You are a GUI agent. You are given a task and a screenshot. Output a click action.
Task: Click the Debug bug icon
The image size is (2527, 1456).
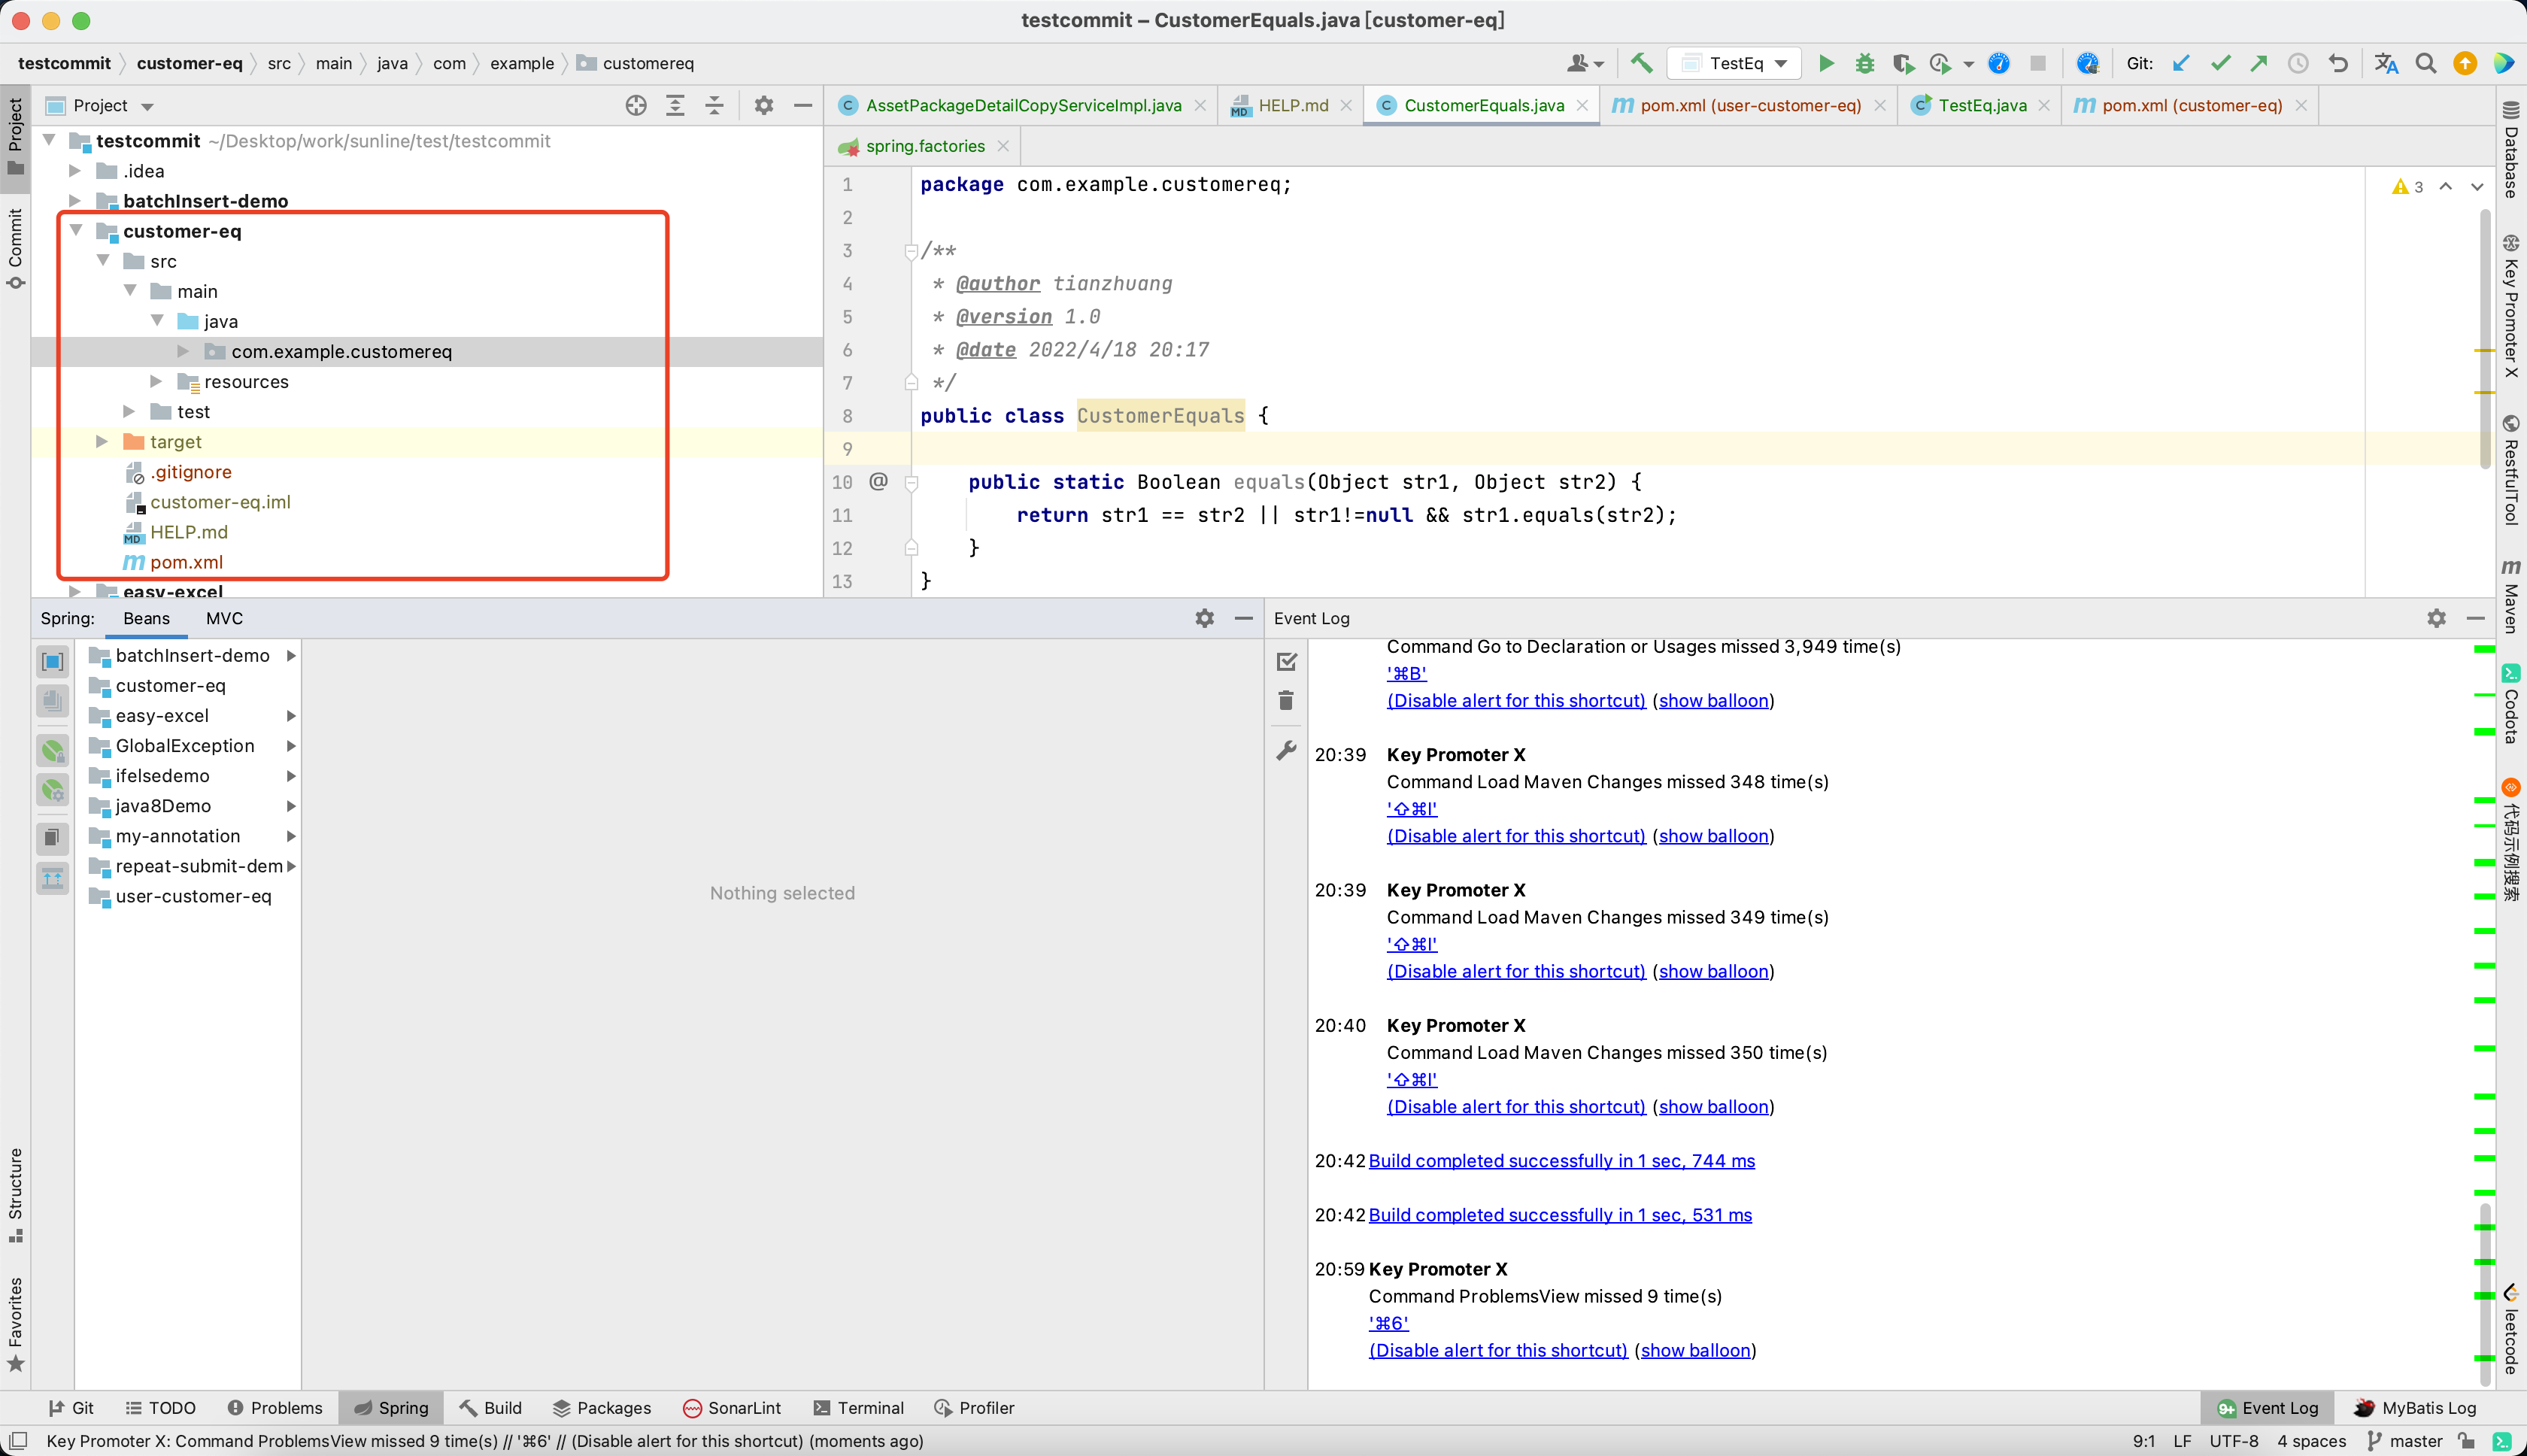click(1865, 64)
